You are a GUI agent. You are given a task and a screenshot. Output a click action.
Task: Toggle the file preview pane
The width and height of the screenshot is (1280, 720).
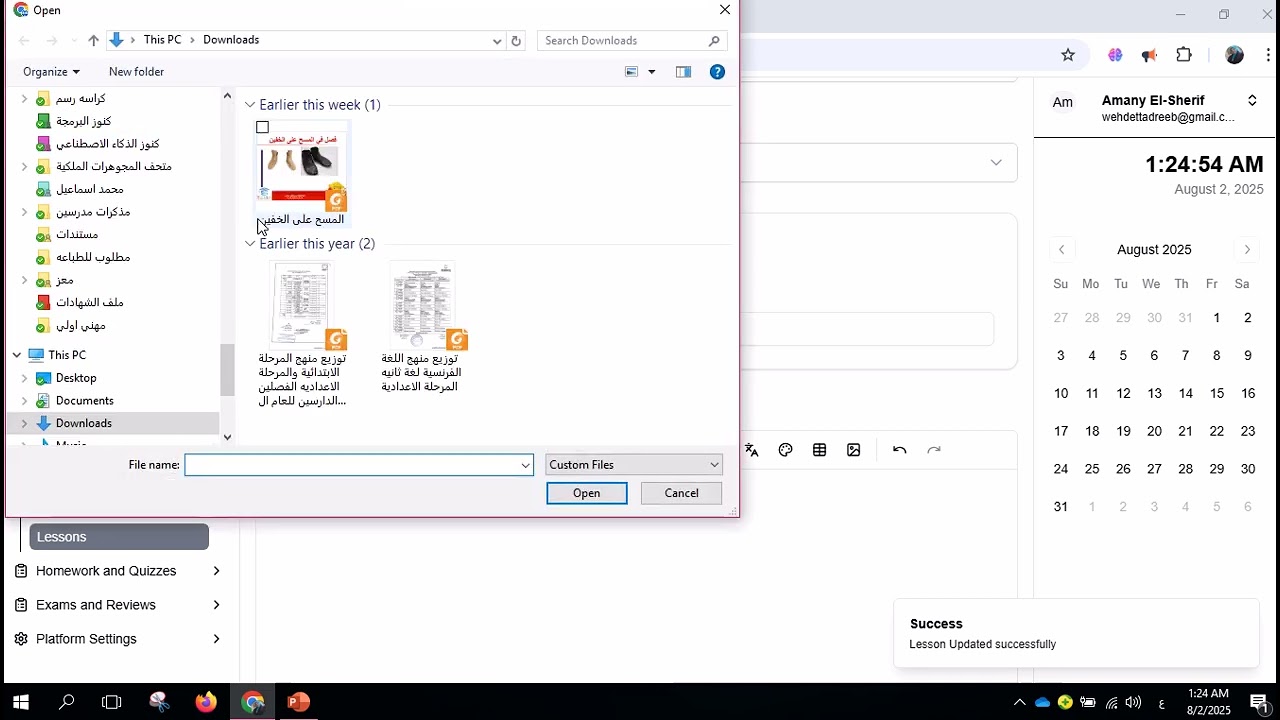684,72
